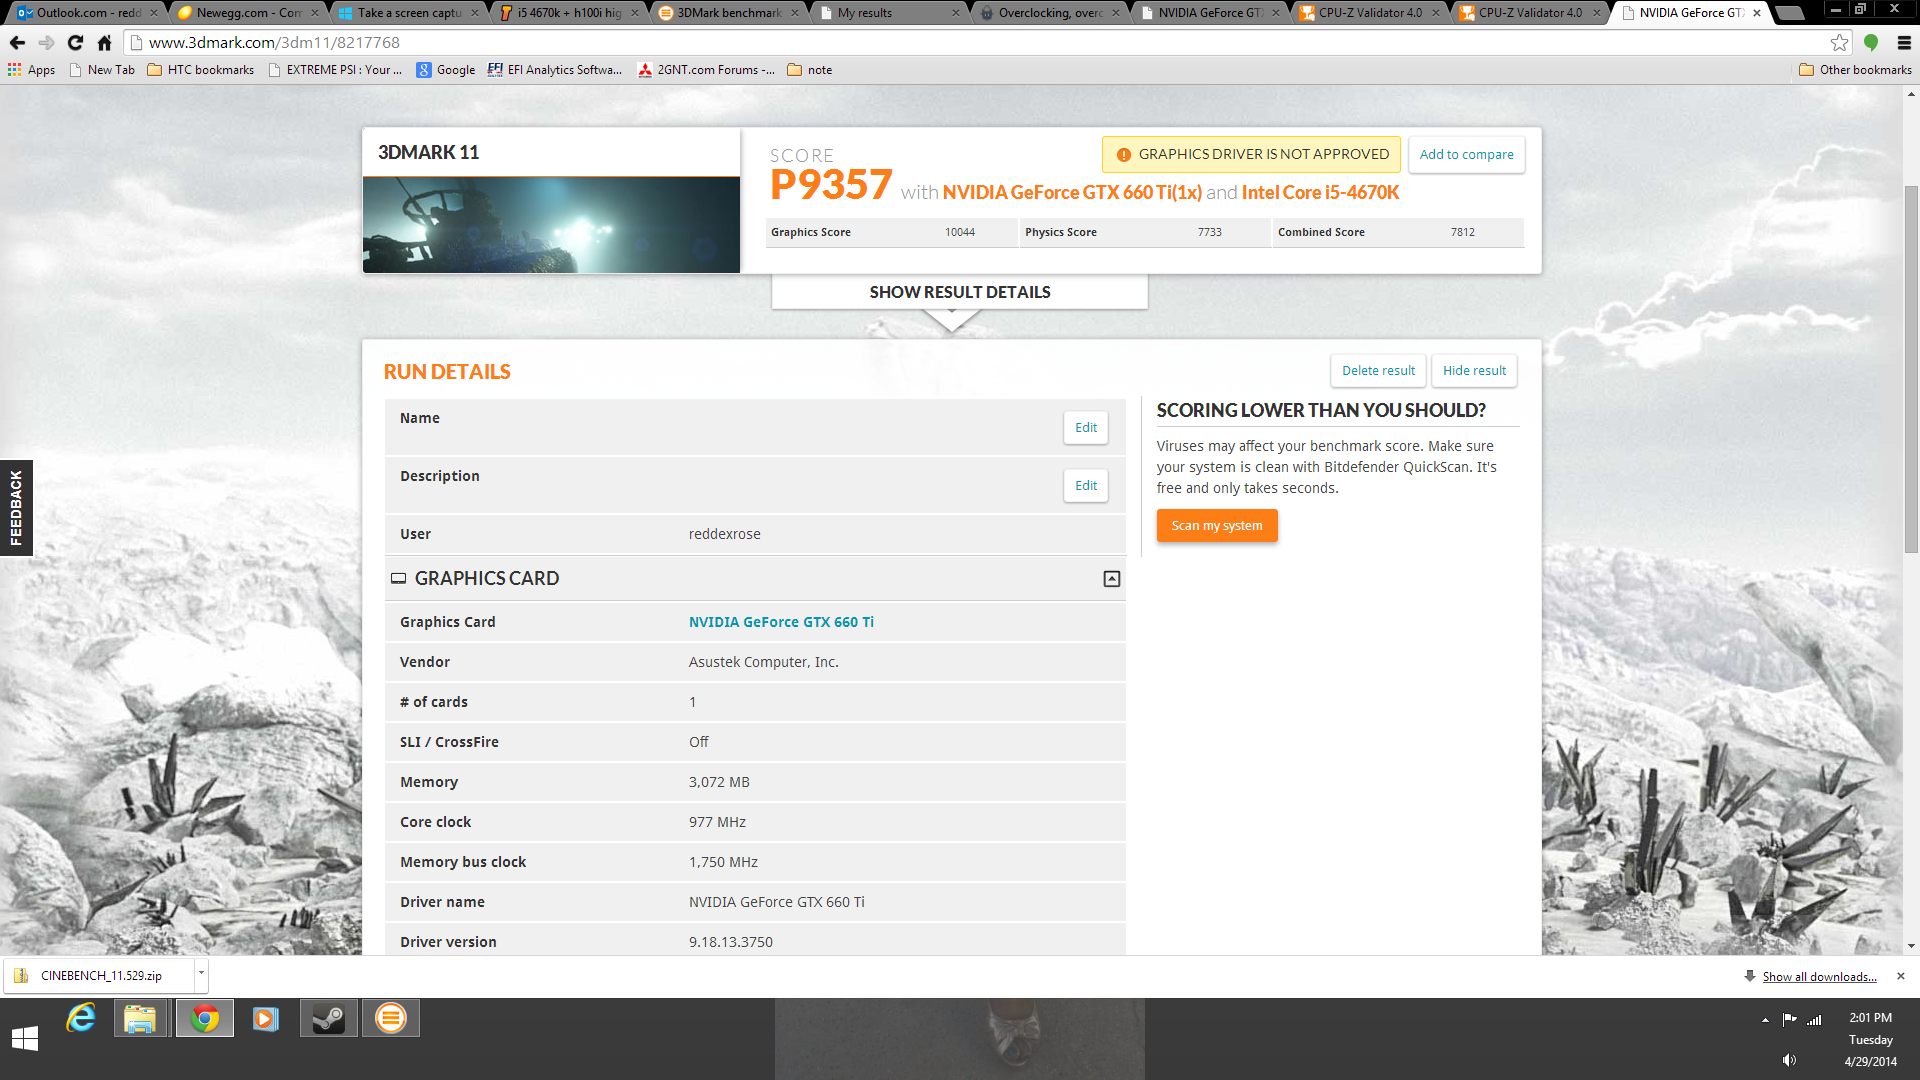This screenshot has height=1080, width=1920.
Task: Switch to Newegg.com tab
Action: pos(246,13)
